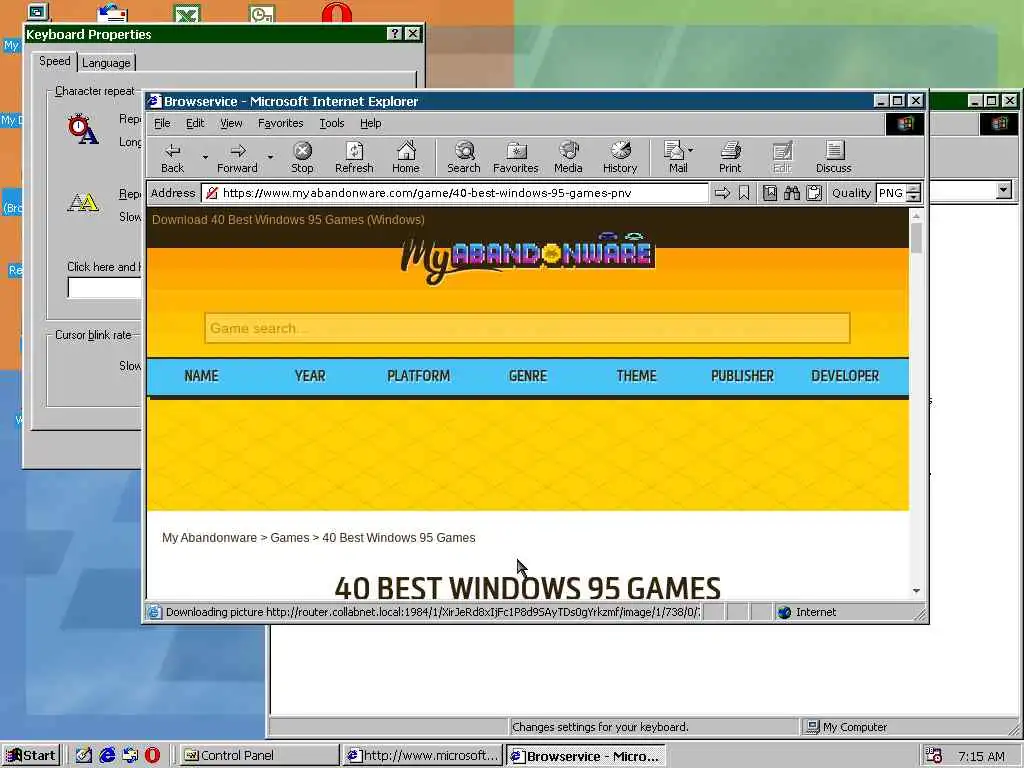Click the tray icon beside the clock

934,756
